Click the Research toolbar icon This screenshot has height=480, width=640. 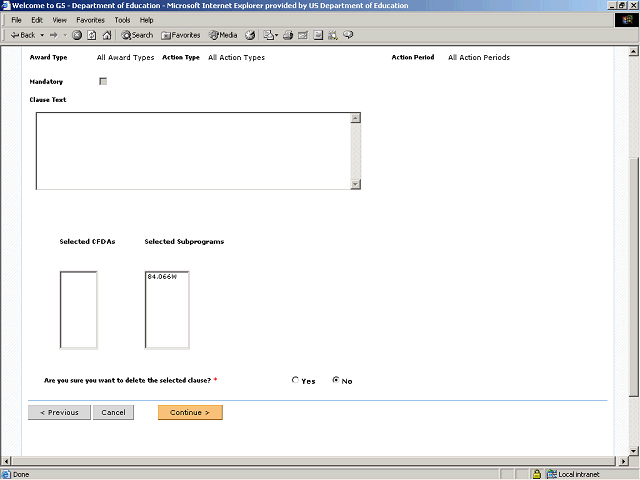(x=333, y=35)
